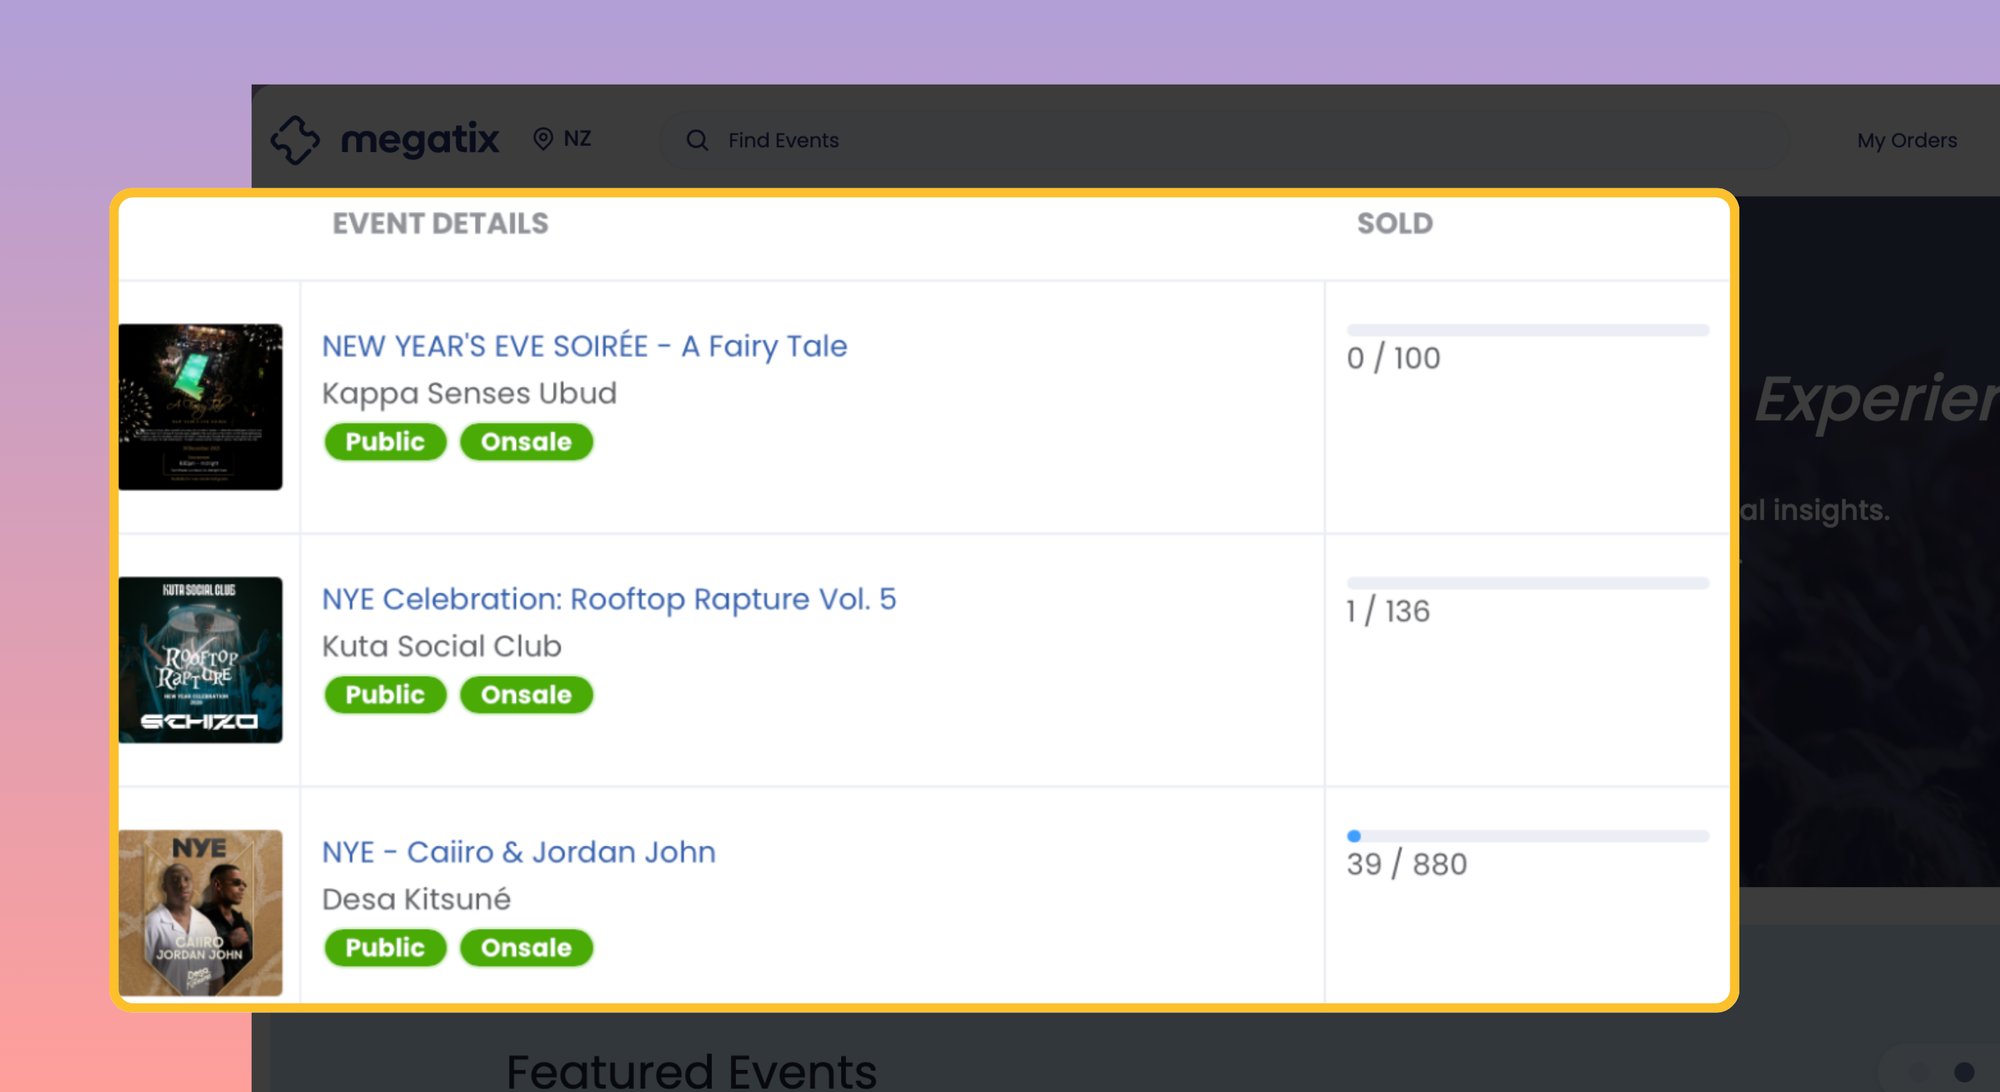Toggle the Public badge on the Fairy Tale event

384,441
